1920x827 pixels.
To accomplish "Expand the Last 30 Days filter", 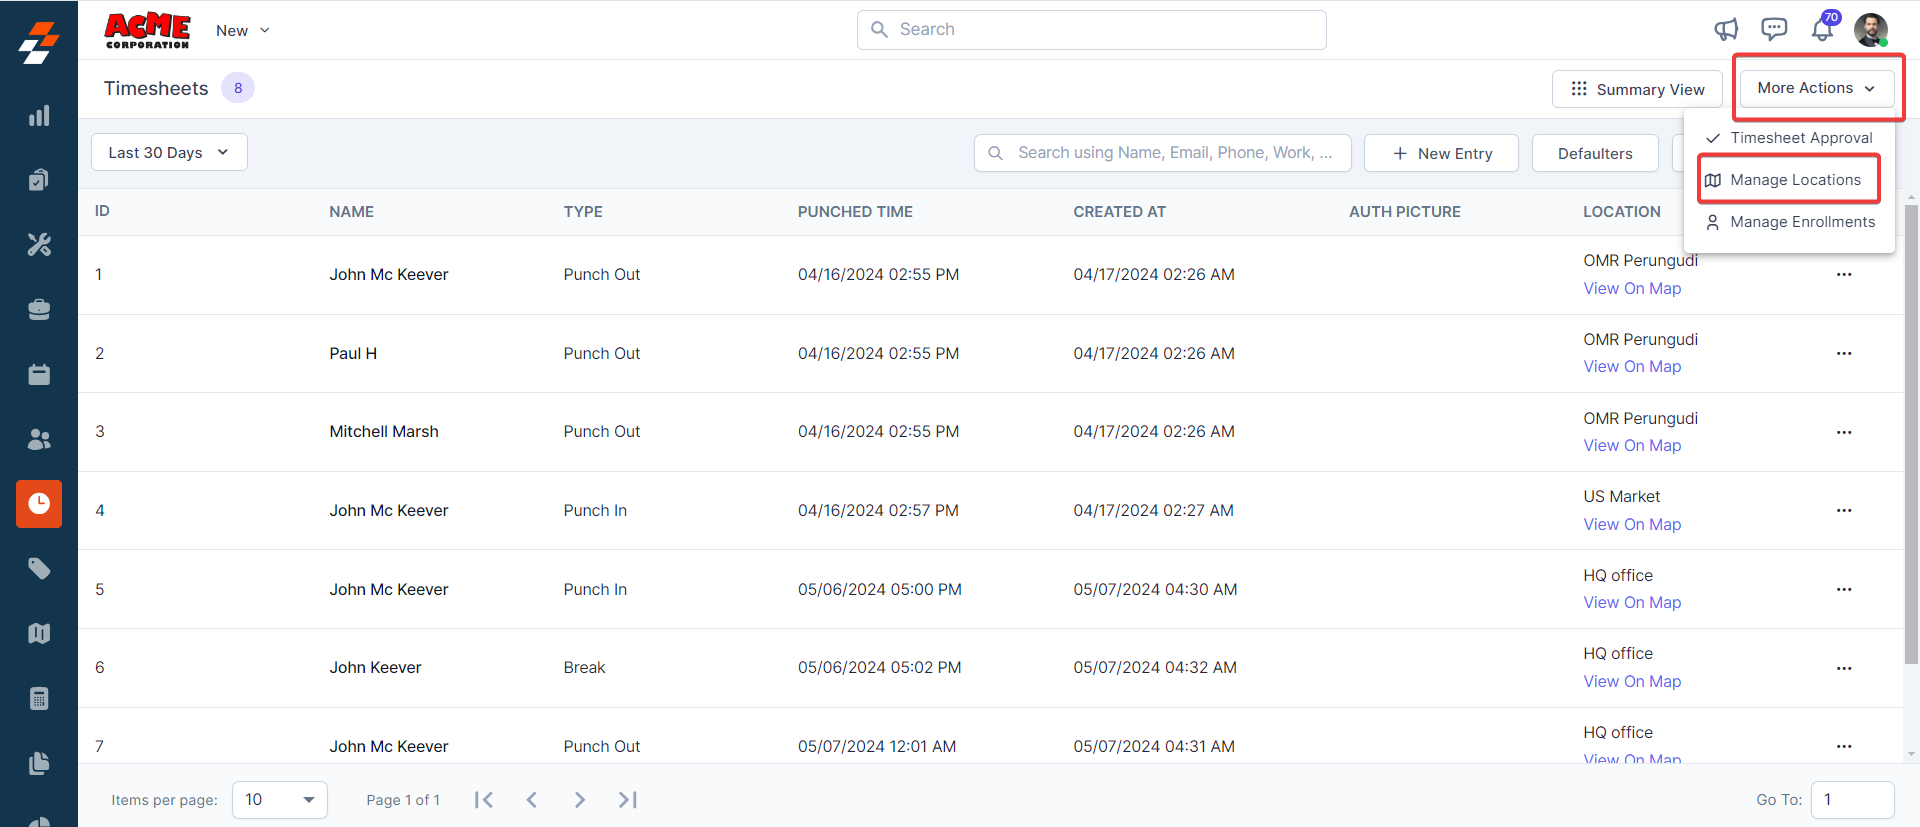I will click(169, 152).
